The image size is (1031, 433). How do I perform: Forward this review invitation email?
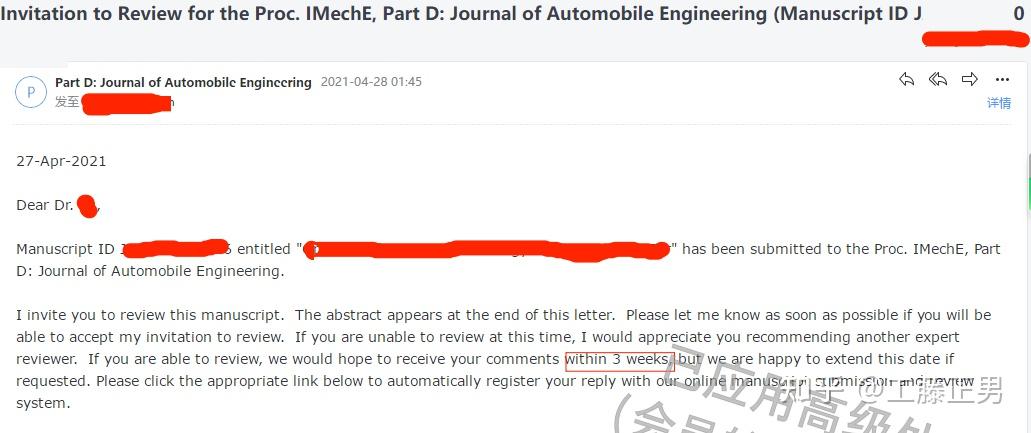(x=970, y=80)
